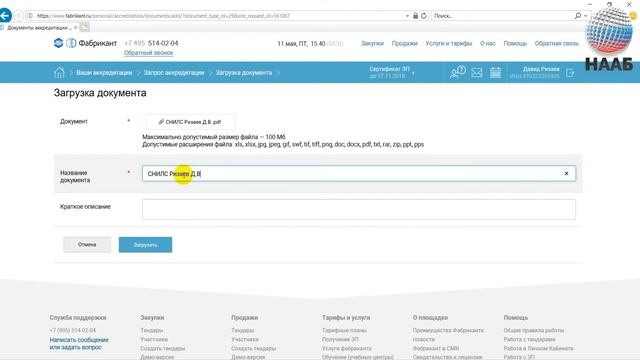
Task: Click 'Участники' under the Закупки footer column
Action: 154,339
